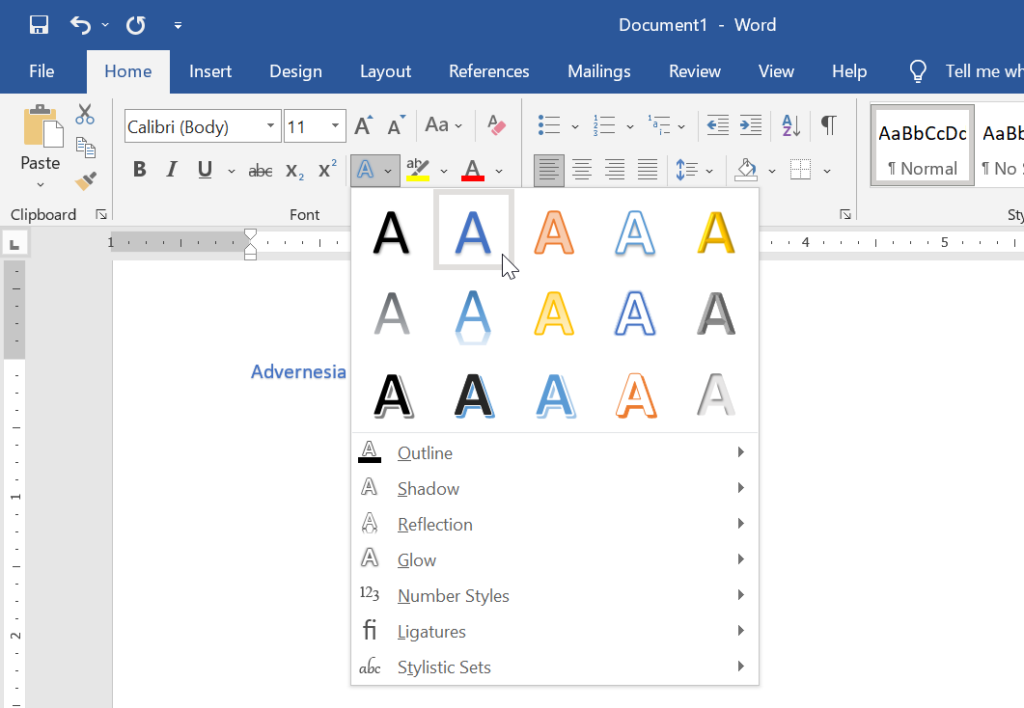Click the Clear All Formatting icon
Viewport: 1024px width, 708px height.
click(x=496, y=124)
